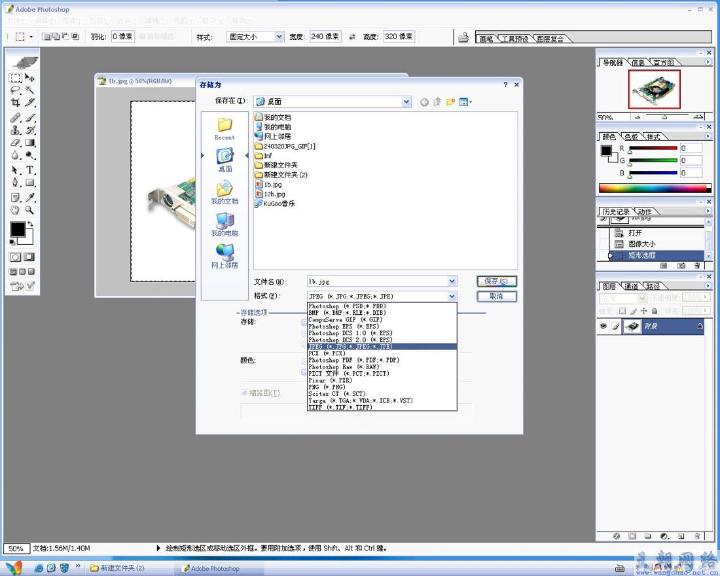Choose PNG (*.PNG) format
Image resolution: width=720 pixels, height=576 pixels.
point(382,387)
